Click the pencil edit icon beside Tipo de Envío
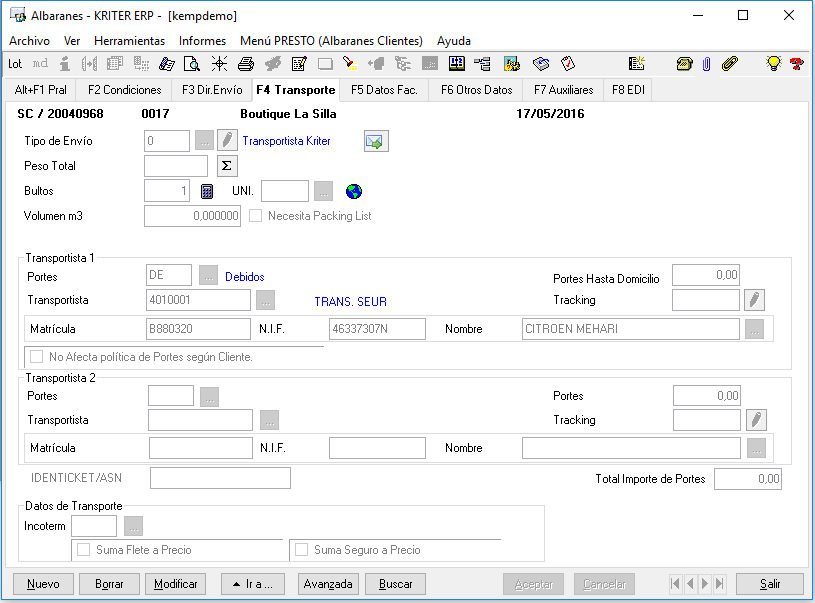 point(227,140)
